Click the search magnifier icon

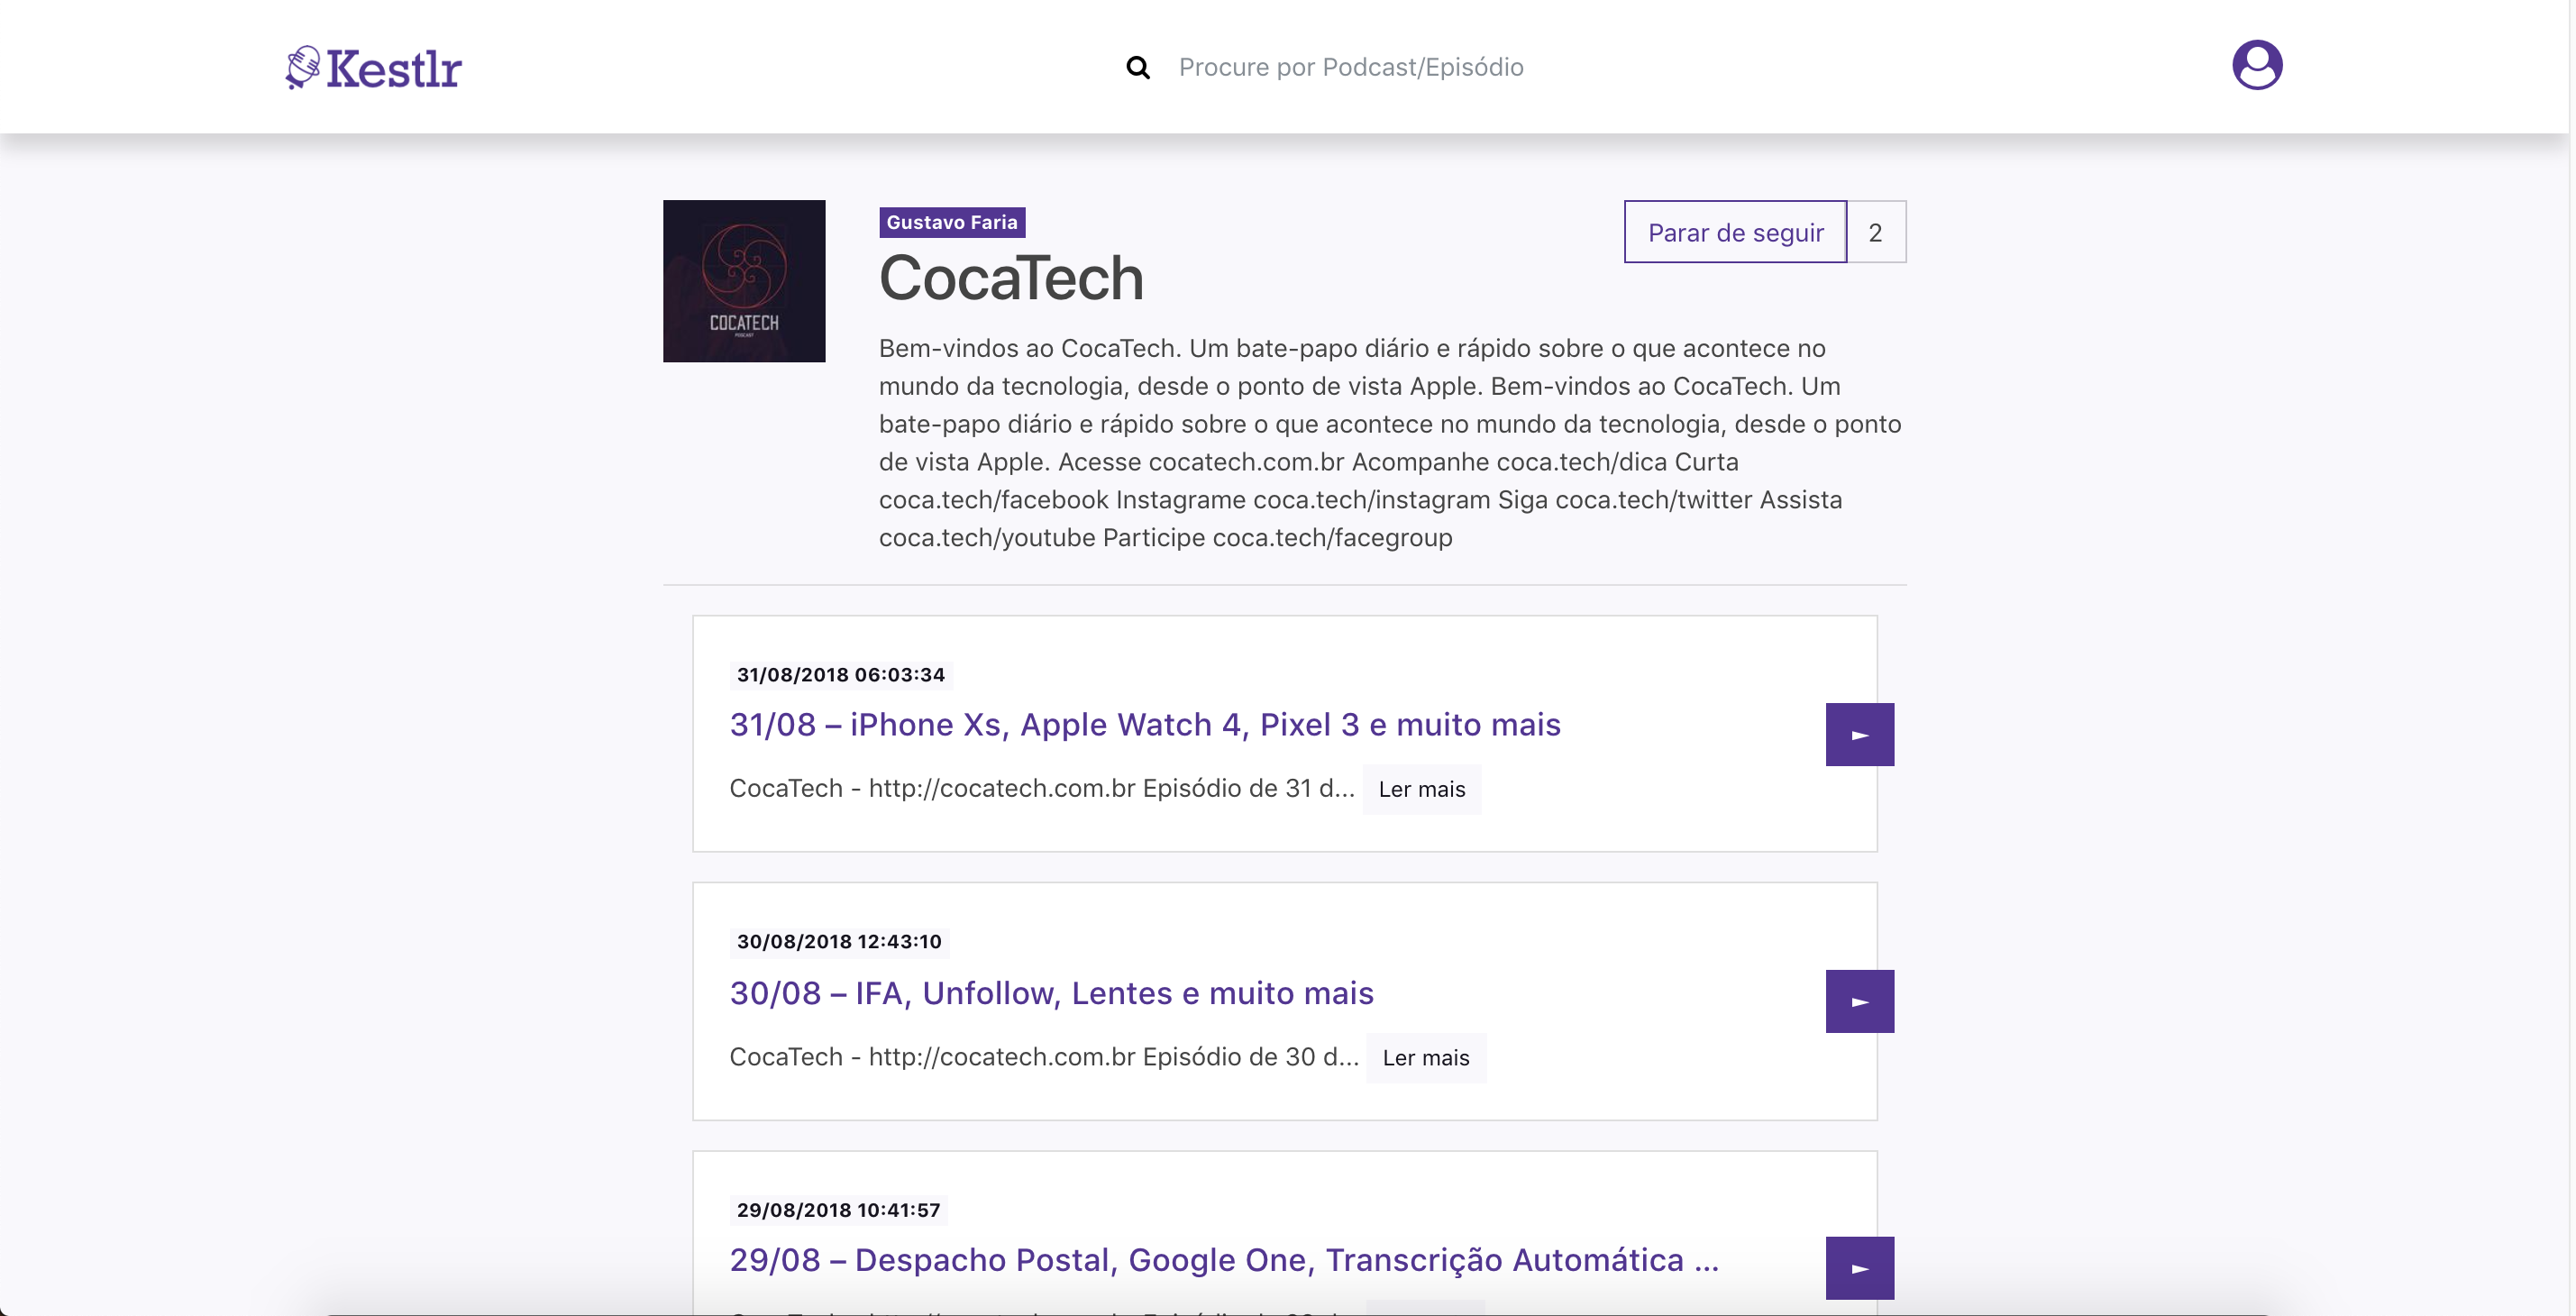point(1137,67)
